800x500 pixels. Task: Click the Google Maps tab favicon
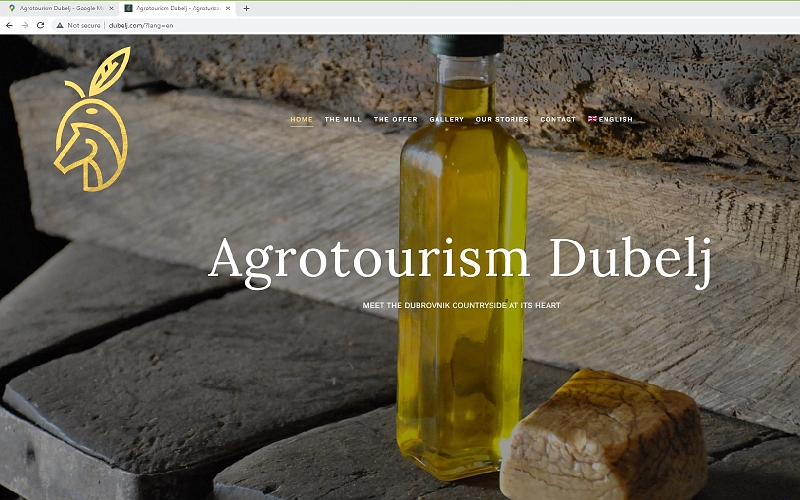12,8
